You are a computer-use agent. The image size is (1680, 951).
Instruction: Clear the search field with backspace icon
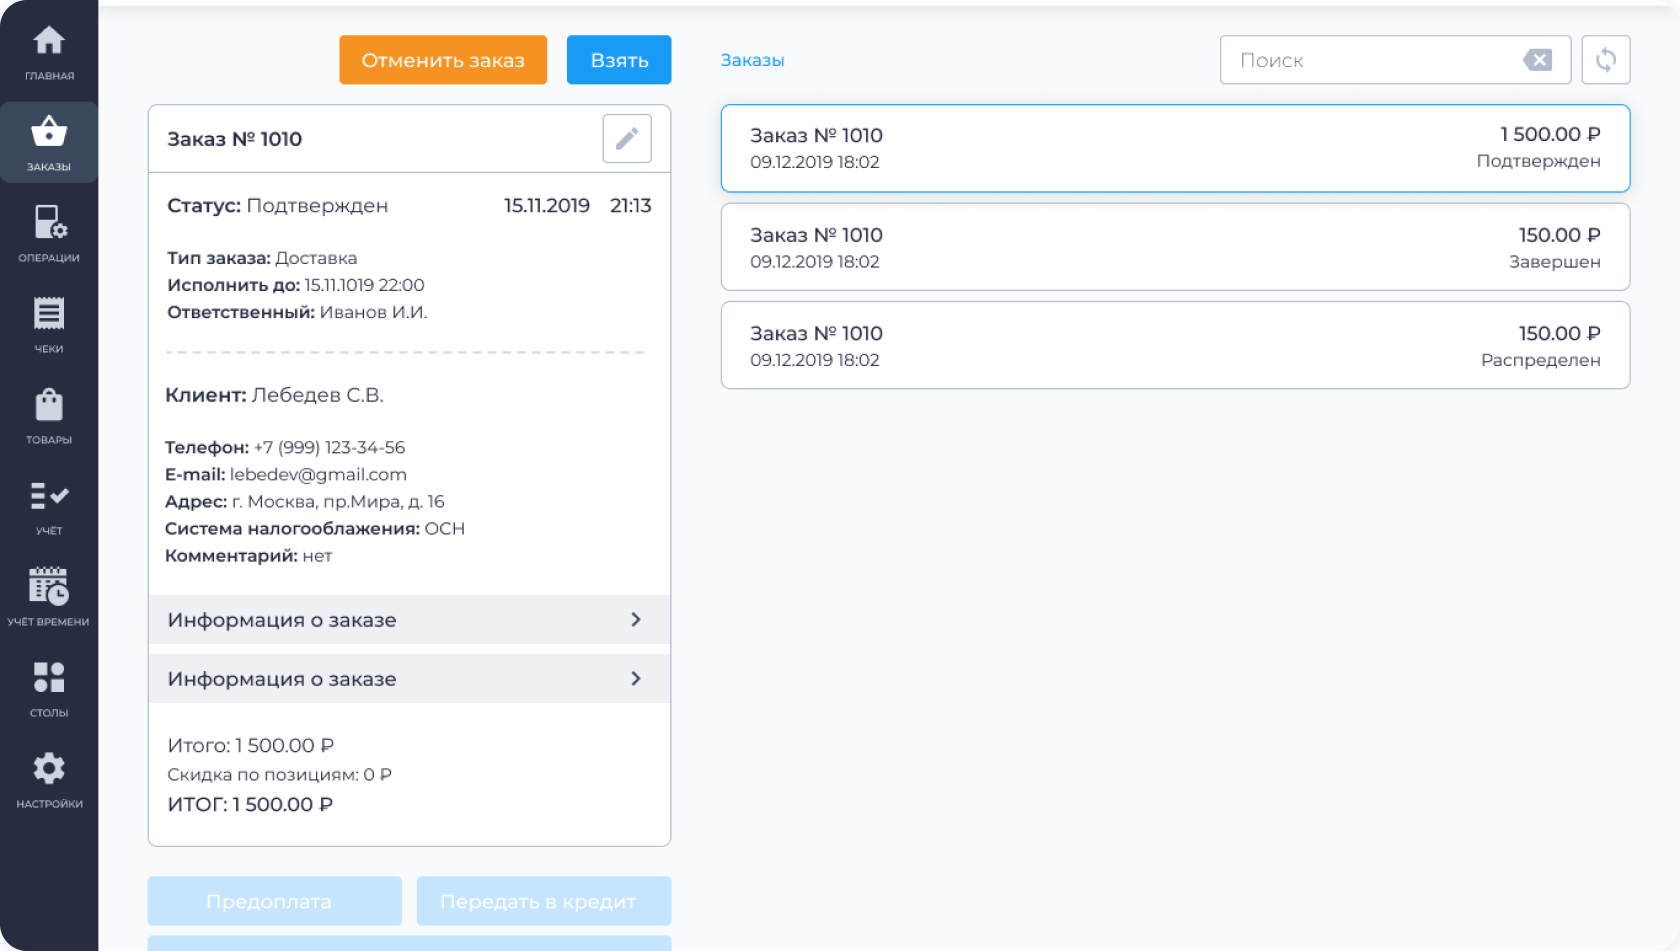pyautogui.click(x=1537, y=60)
